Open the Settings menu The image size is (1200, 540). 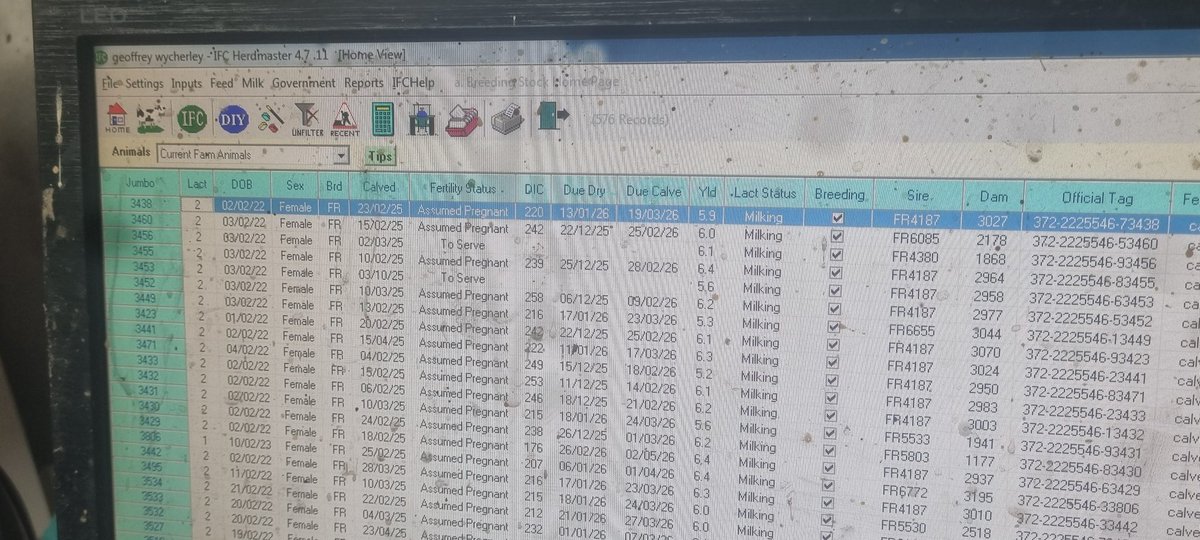144,84
